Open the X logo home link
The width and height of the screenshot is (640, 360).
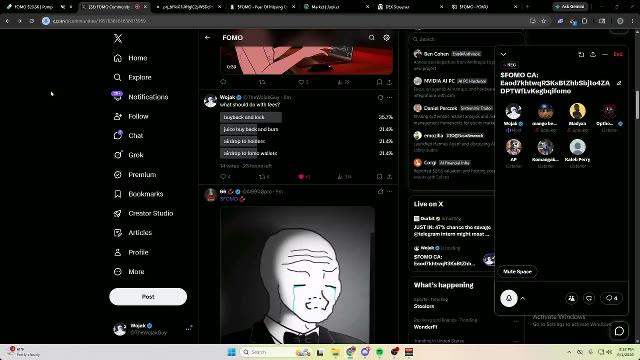[118, 38]
